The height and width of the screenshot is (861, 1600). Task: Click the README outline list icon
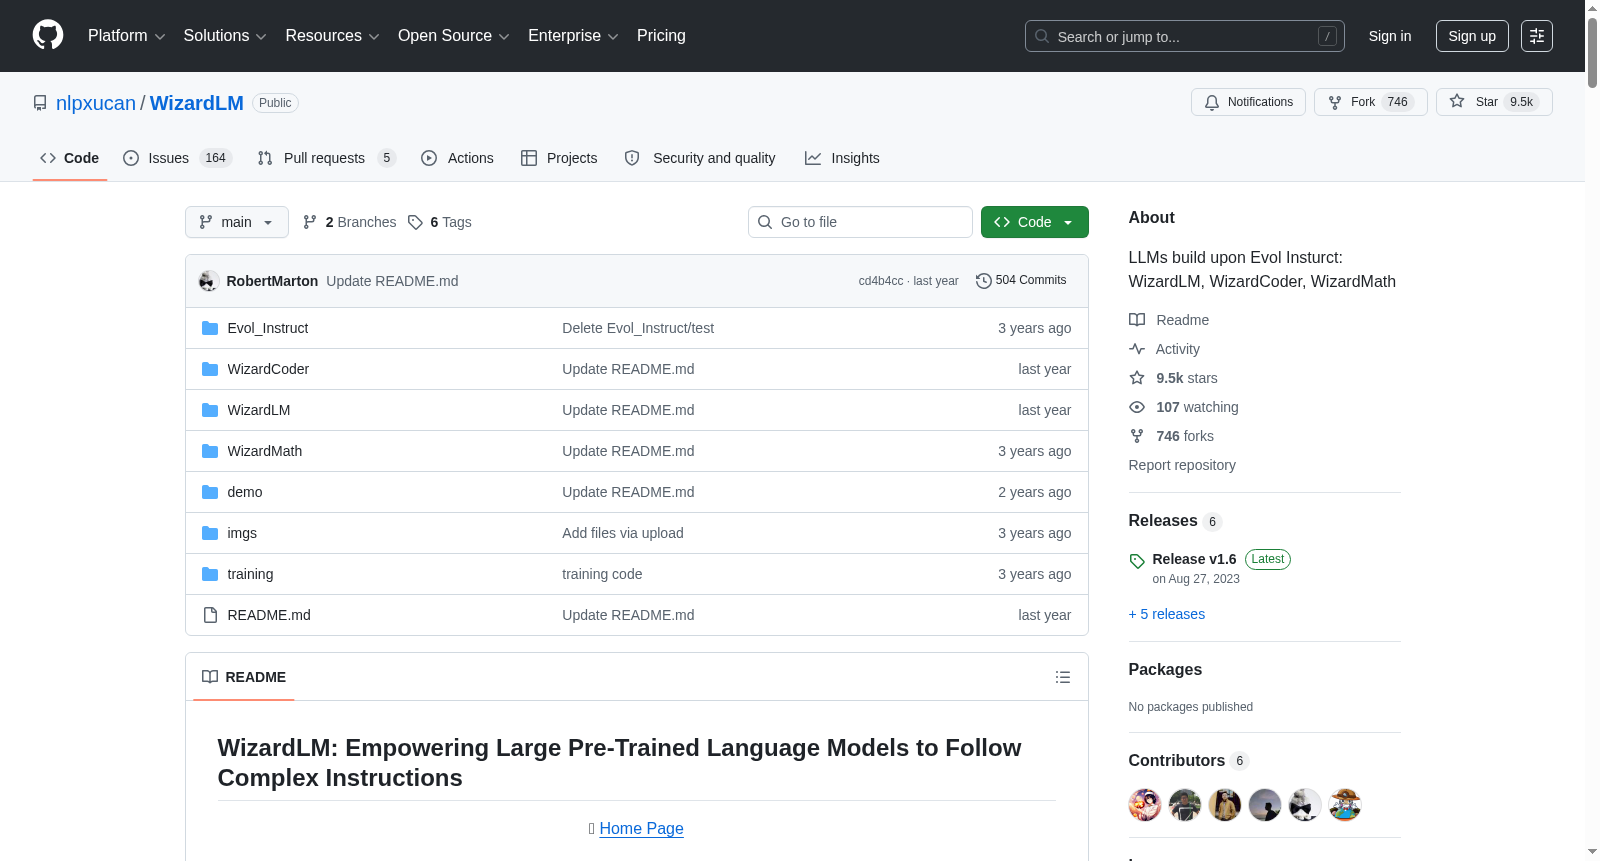click(1063, 677)
